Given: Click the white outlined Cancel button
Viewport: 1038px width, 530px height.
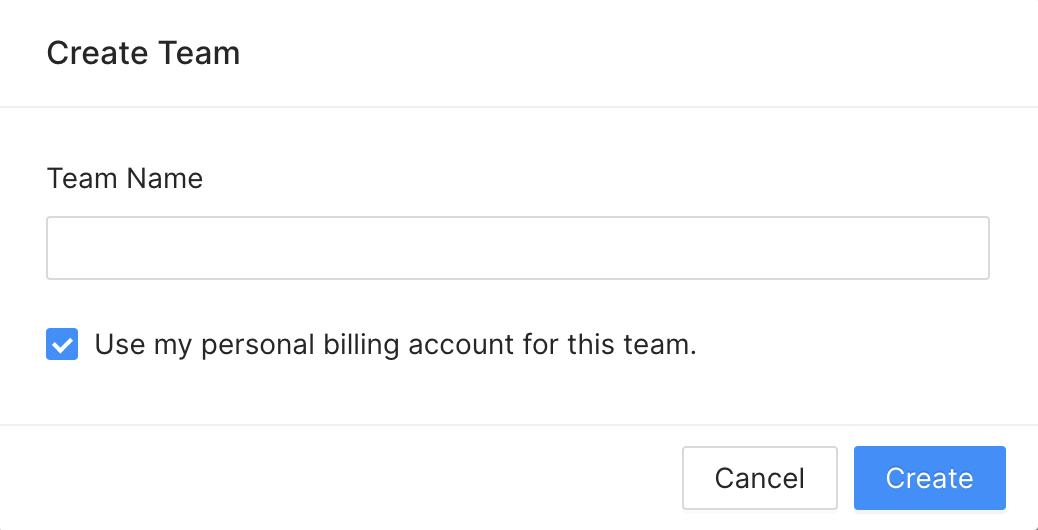Looking at the screenshot, I should tap(760, 478).
